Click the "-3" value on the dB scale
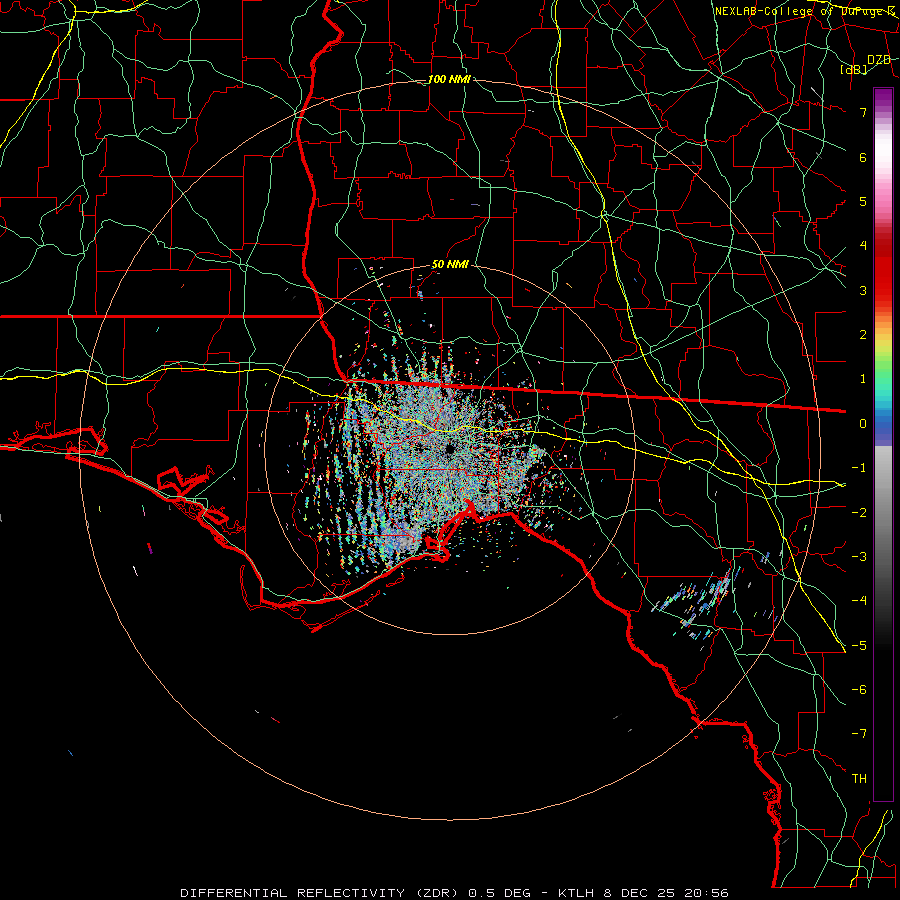 coord(859,557)
